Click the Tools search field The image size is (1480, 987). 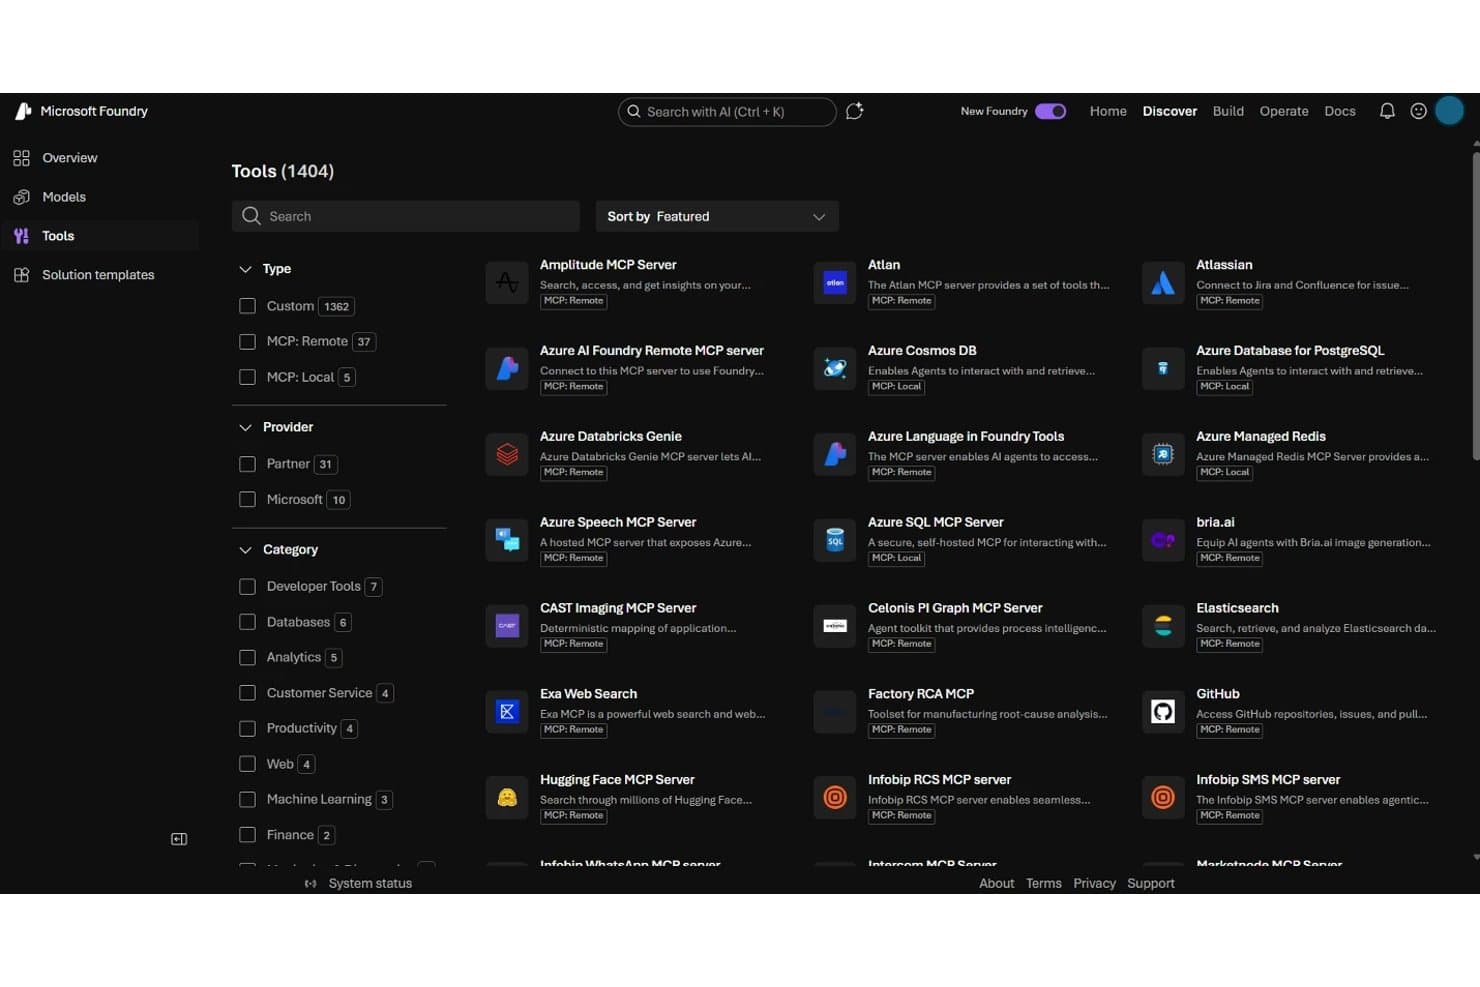[x=406, y=216]
